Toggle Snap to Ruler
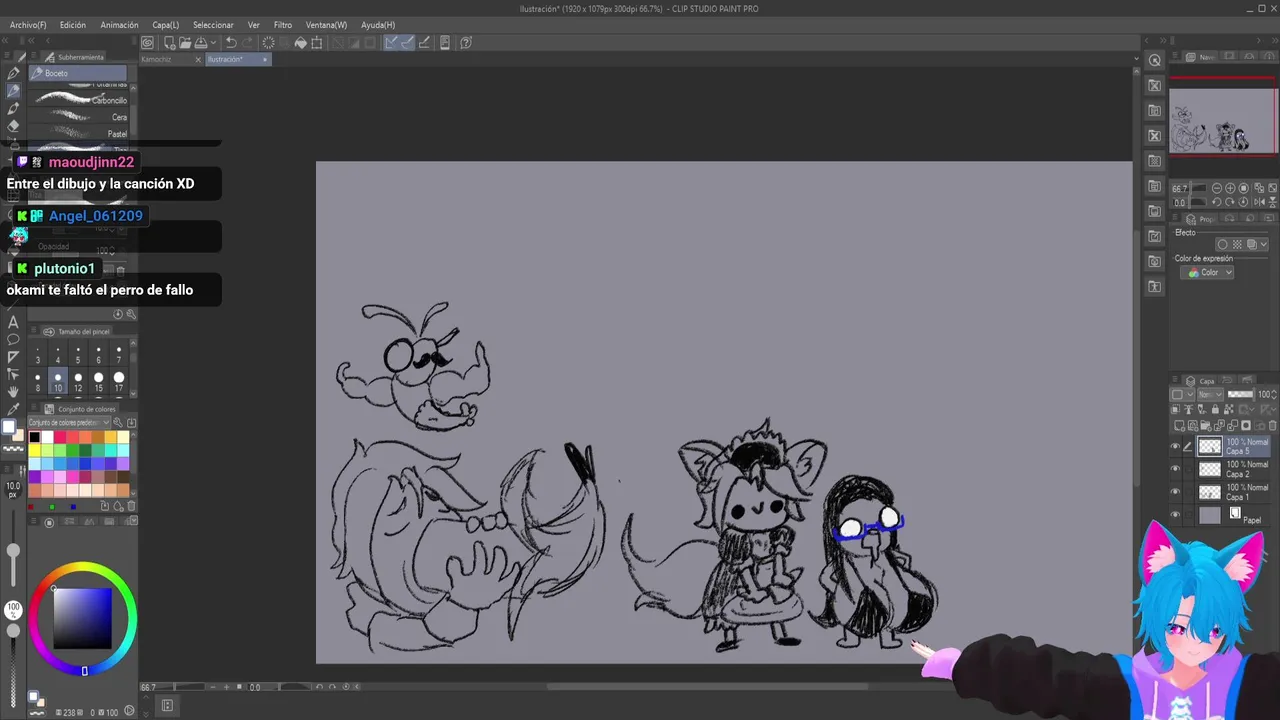 click(x=391, y=43)
